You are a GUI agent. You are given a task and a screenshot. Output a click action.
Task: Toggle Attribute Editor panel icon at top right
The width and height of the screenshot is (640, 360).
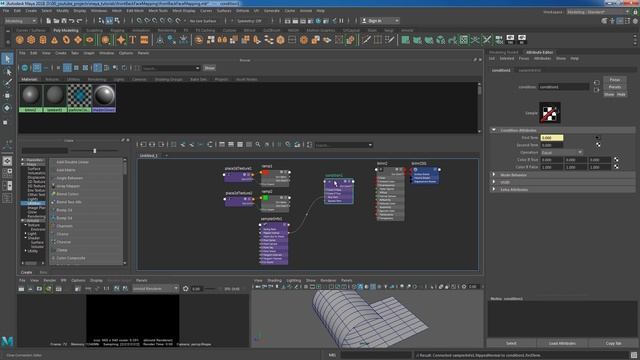pos(620,21)
